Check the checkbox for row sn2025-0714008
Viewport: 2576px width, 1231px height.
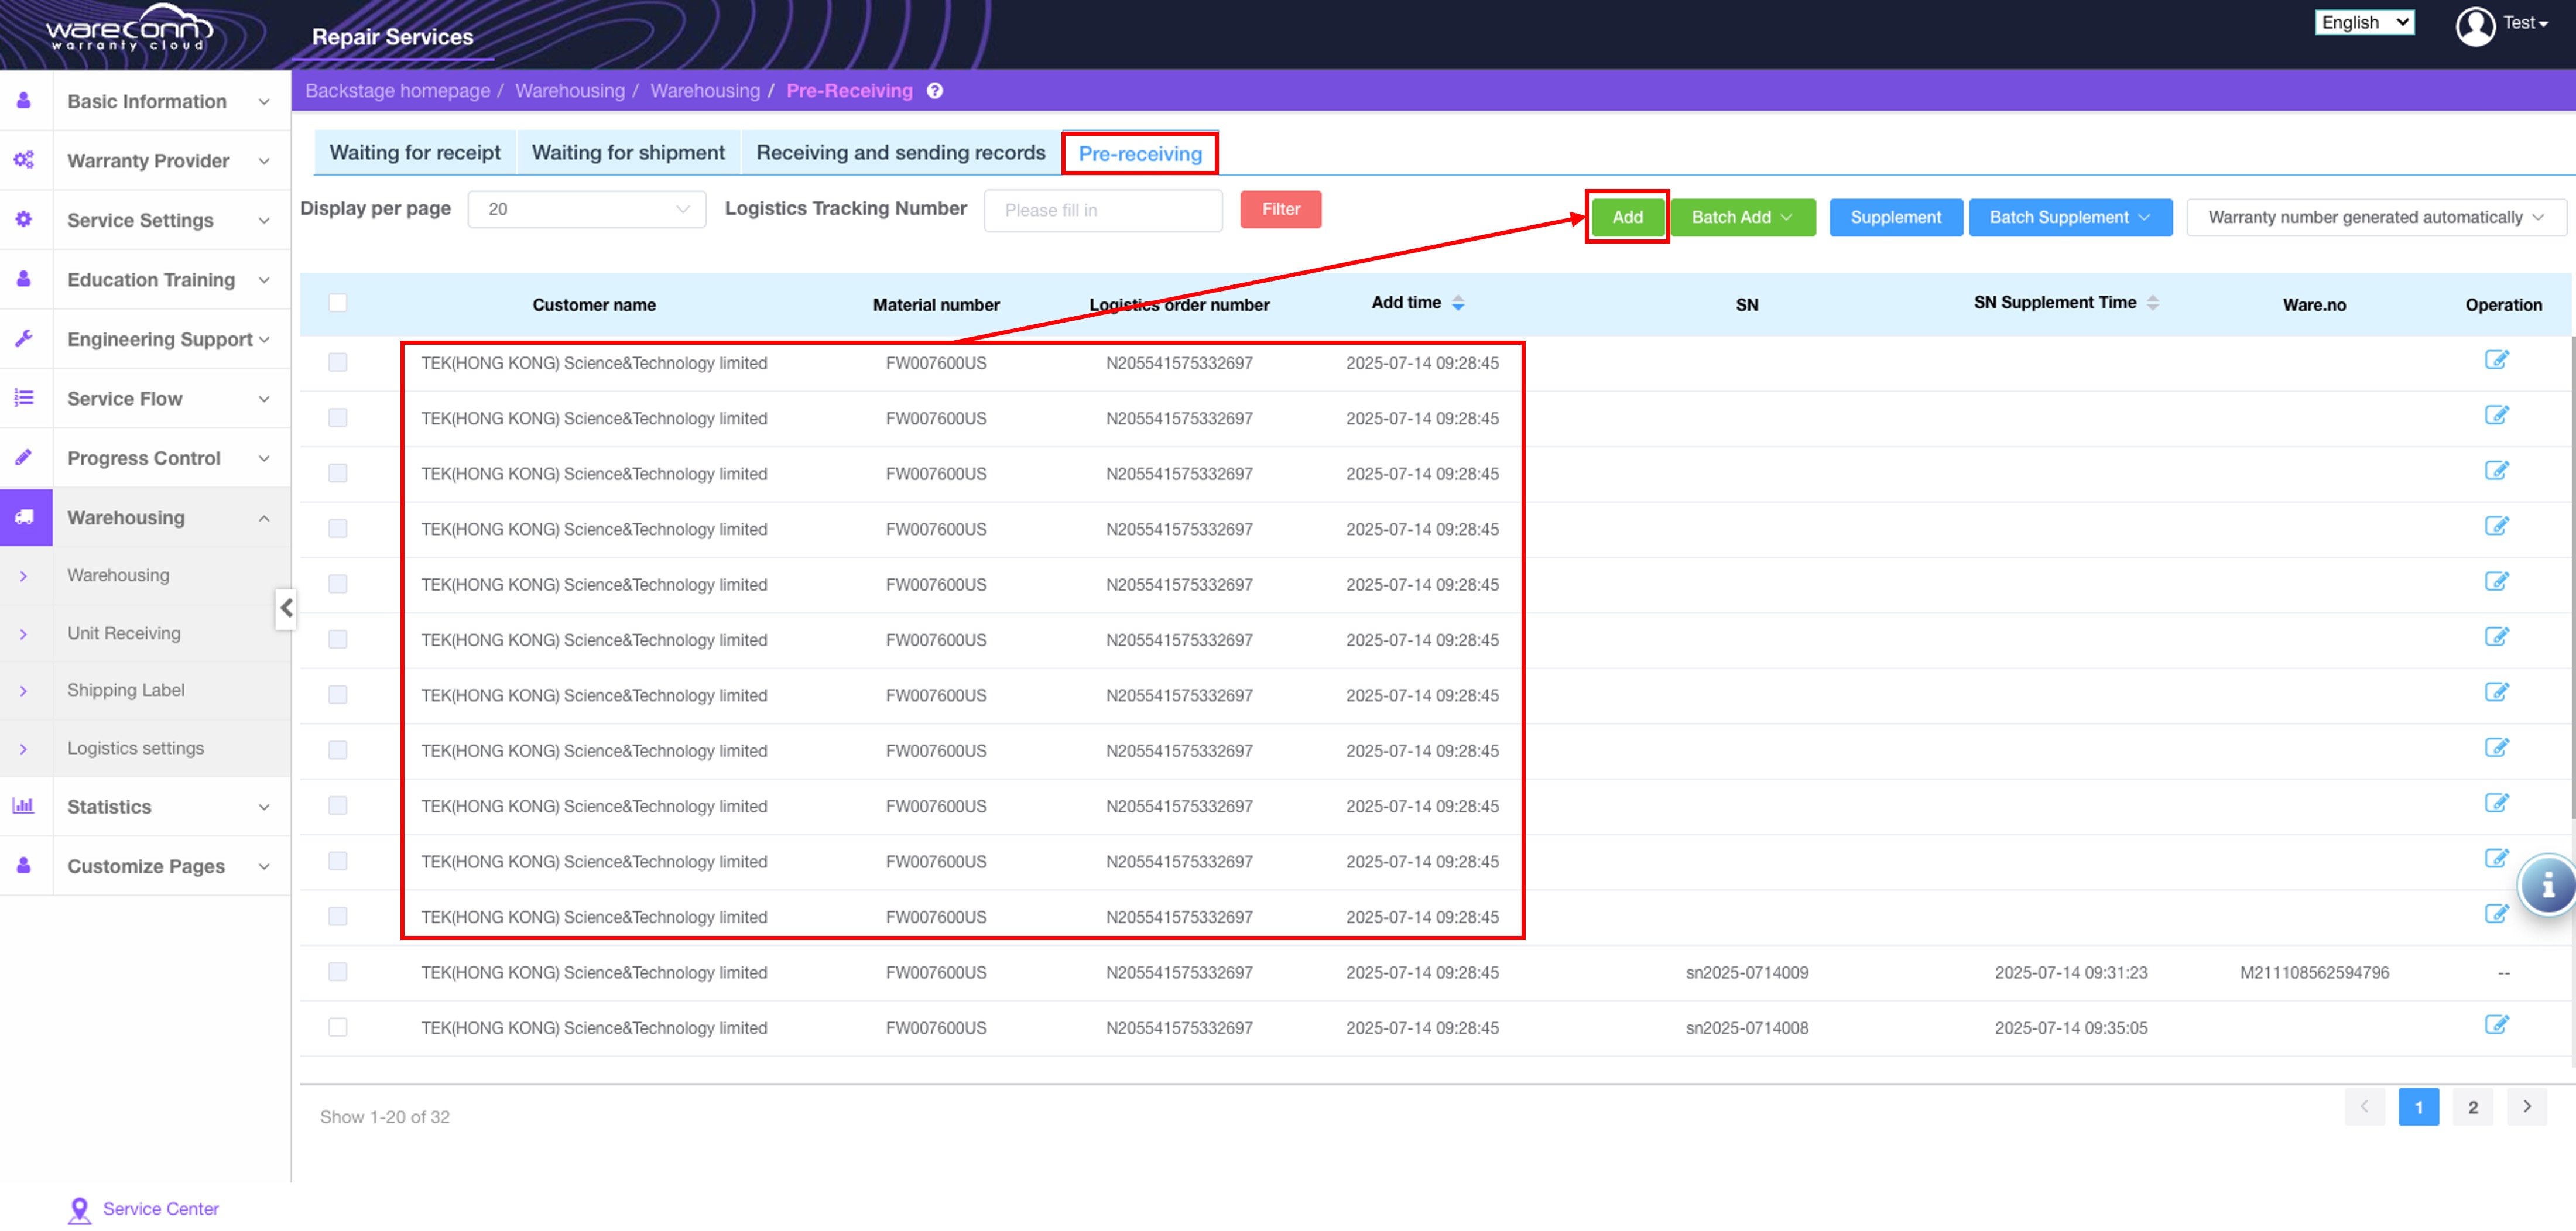click(338, 1027)
